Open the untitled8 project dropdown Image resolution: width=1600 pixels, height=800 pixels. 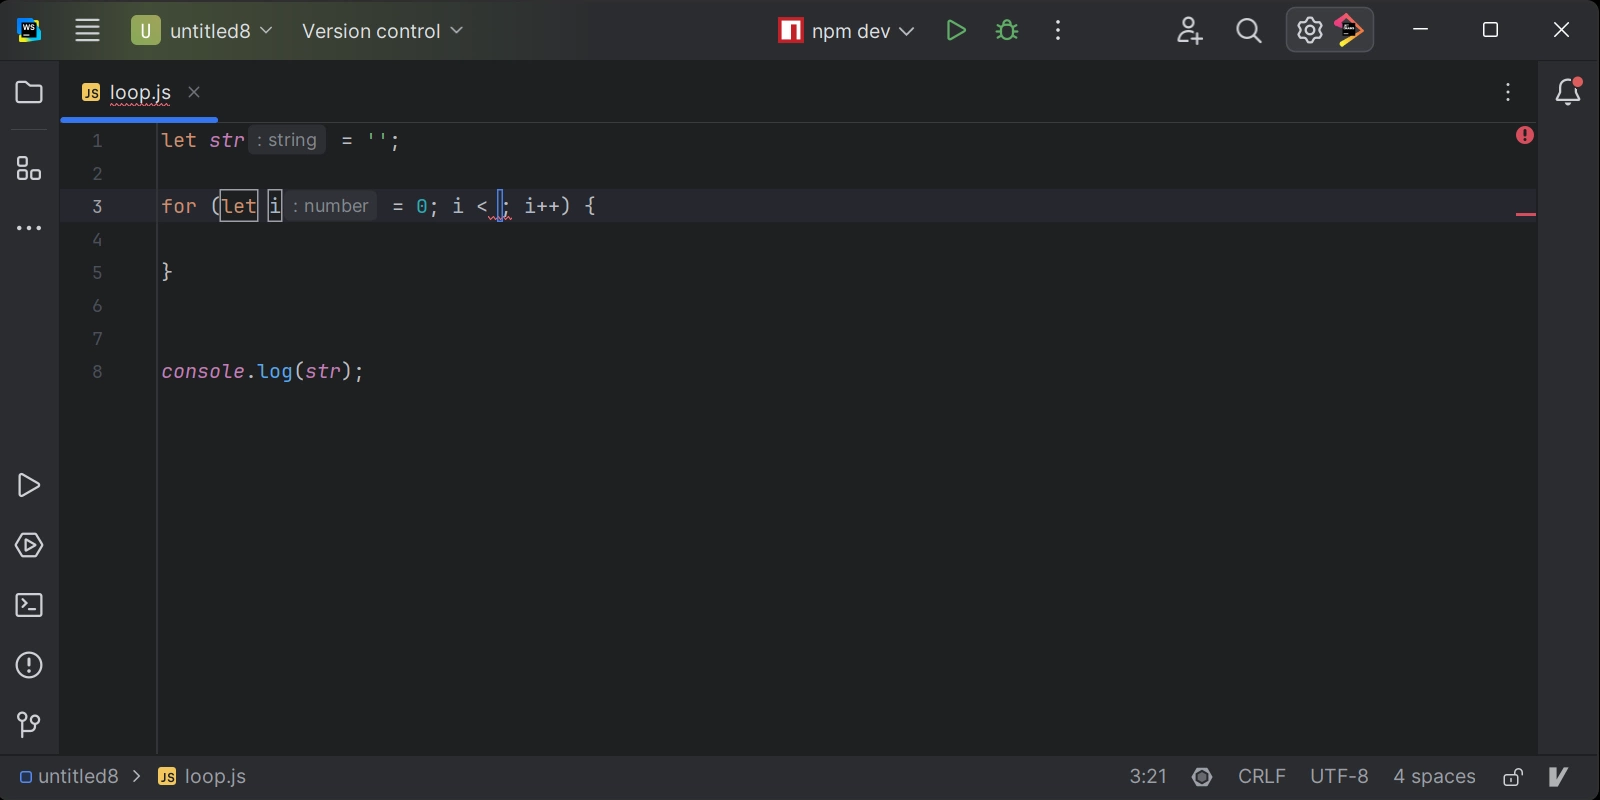coord(203,30)
